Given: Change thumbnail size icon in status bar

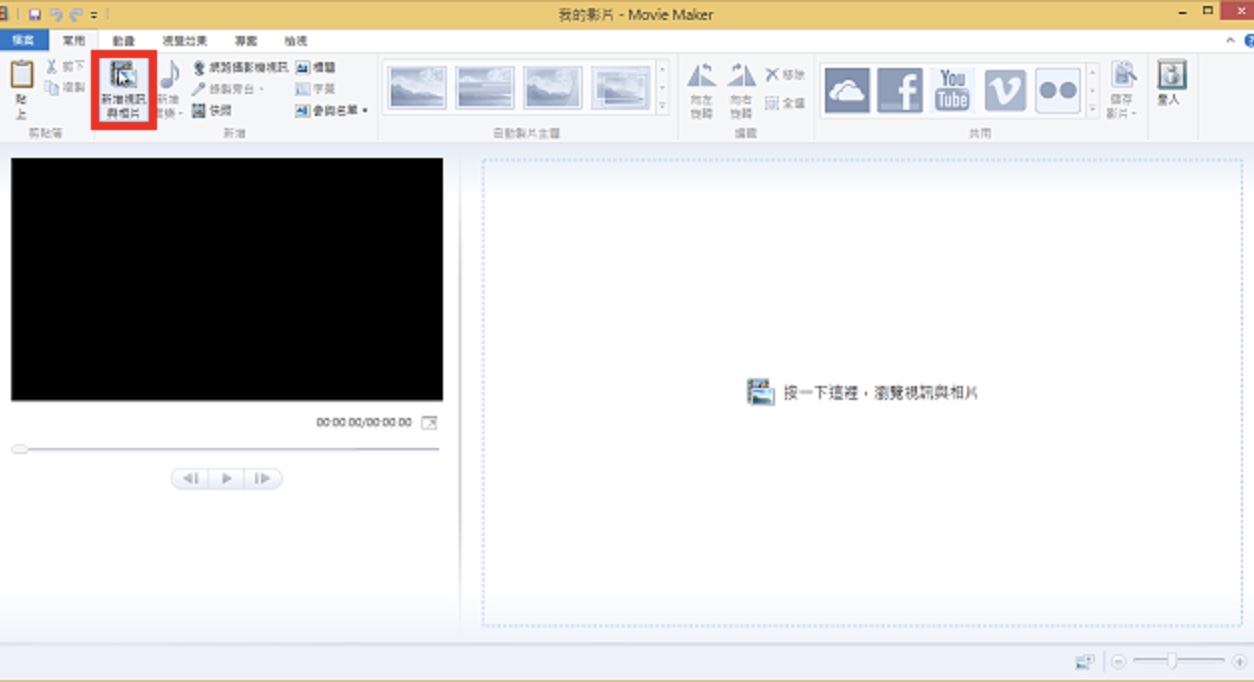Looking at the screenshot, I should pyautogui.click(x=1084, y=662).
